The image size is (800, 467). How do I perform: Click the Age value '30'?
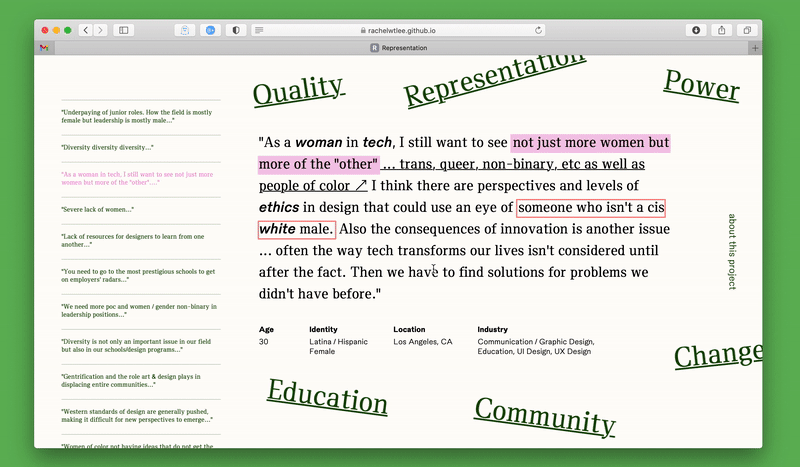click(x=263, y=342)
